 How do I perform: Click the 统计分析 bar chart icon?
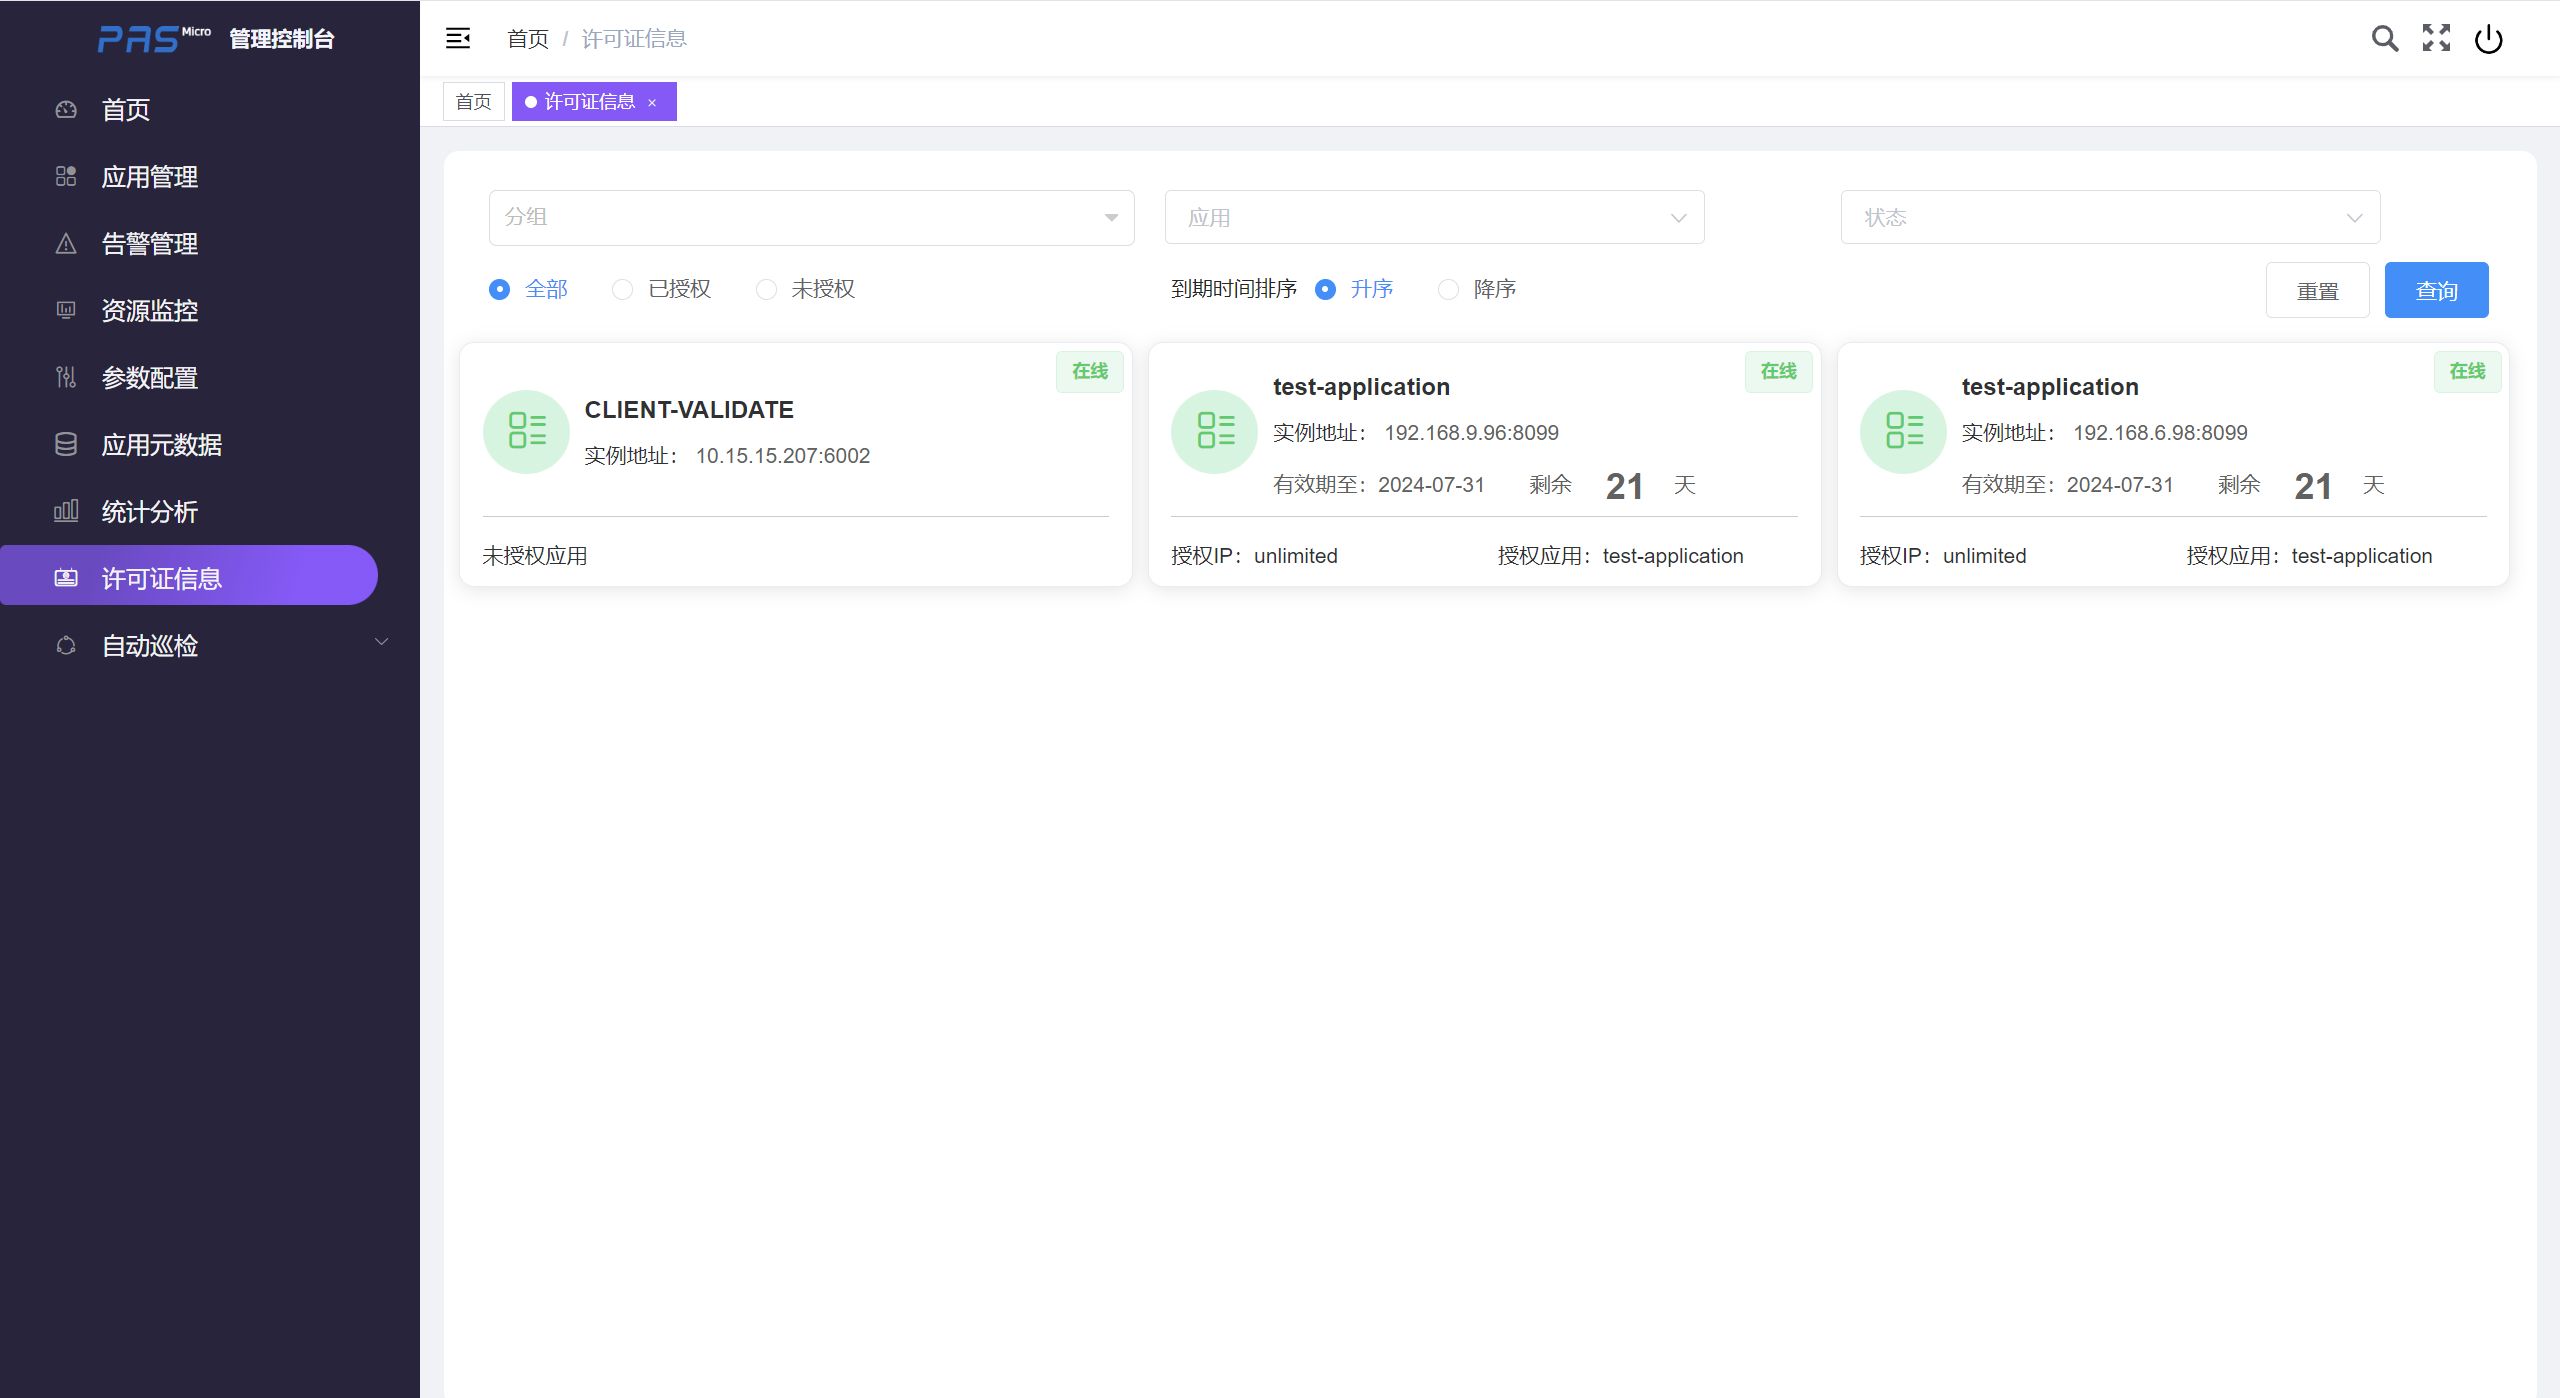click(66, 512)
